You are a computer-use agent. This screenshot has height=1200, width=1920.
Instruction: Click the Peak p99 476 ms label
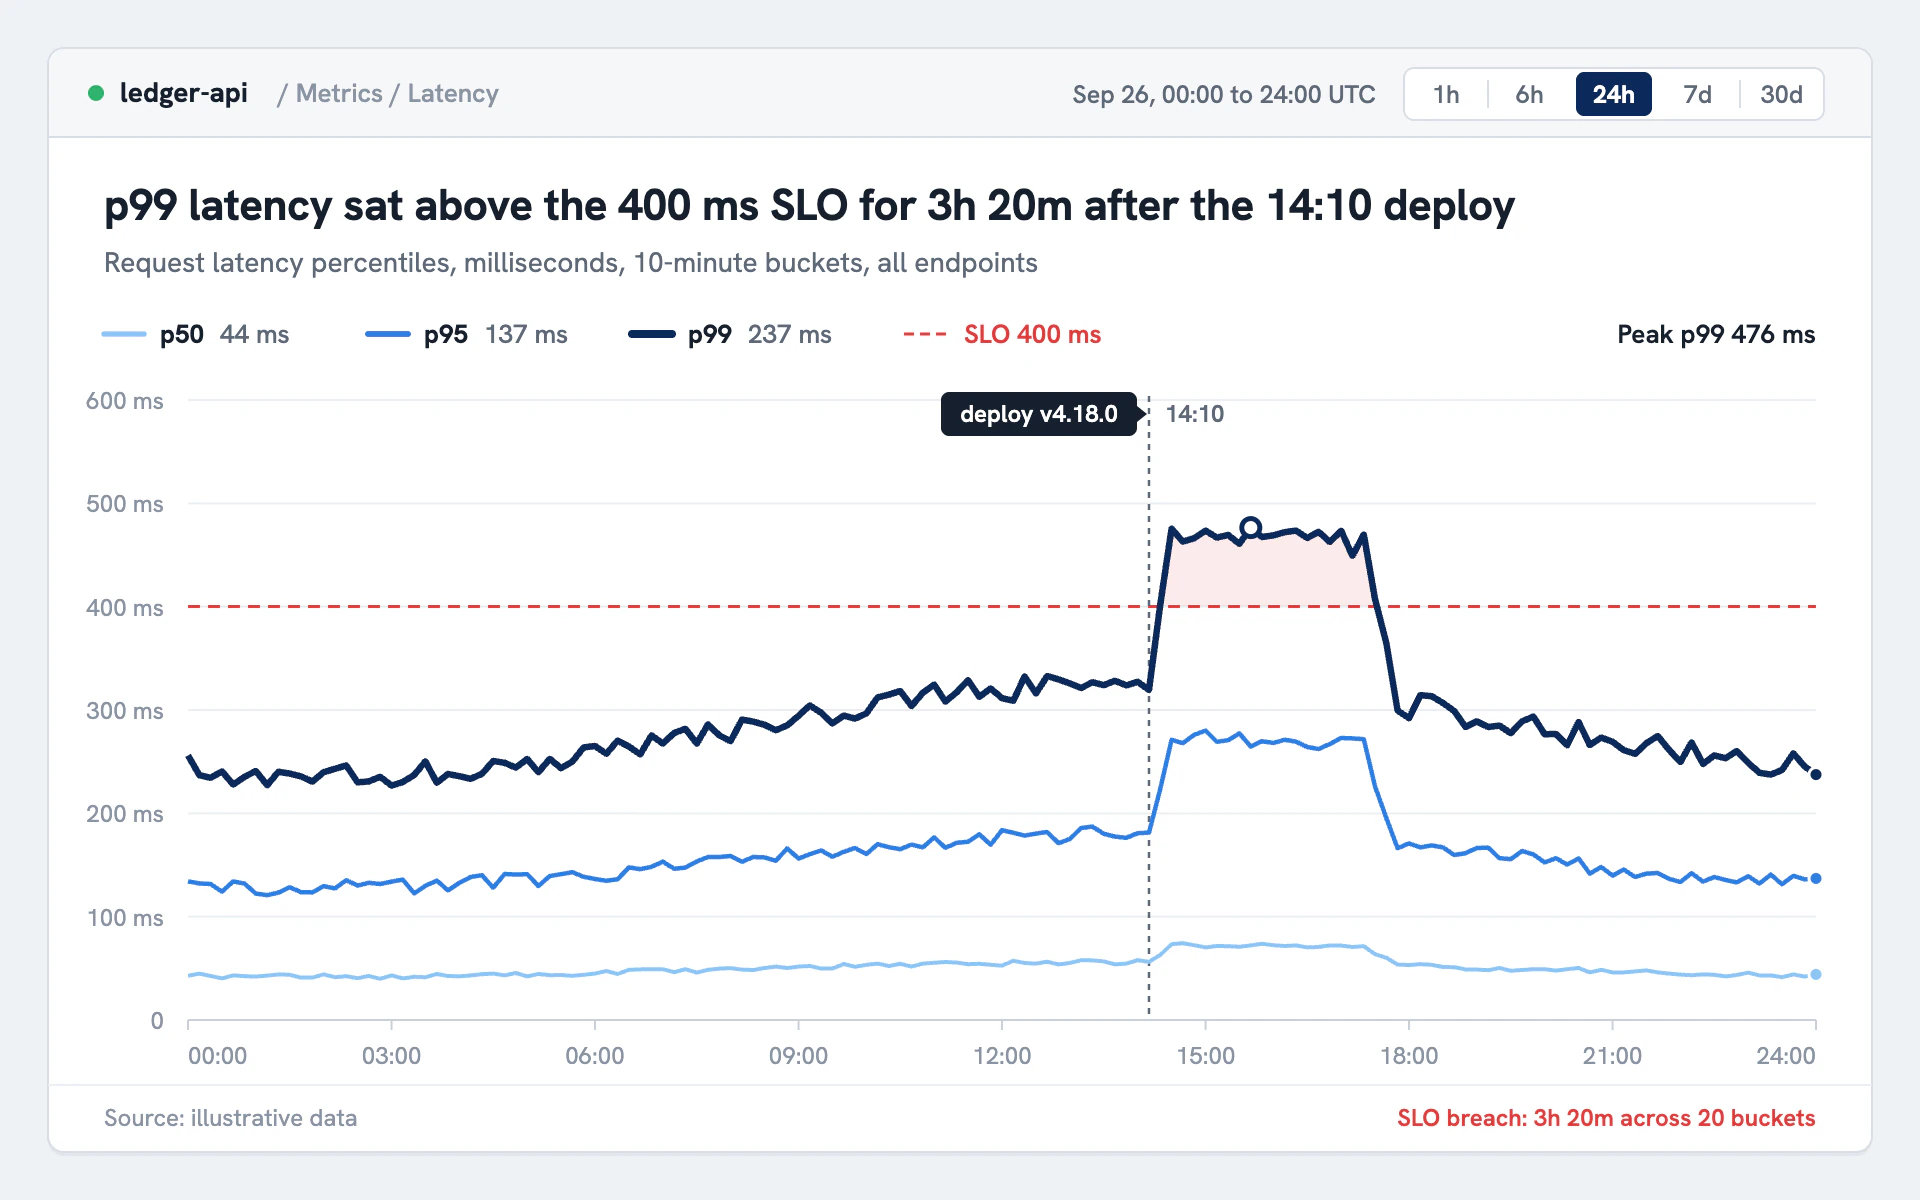click(x=1716, y=334)
